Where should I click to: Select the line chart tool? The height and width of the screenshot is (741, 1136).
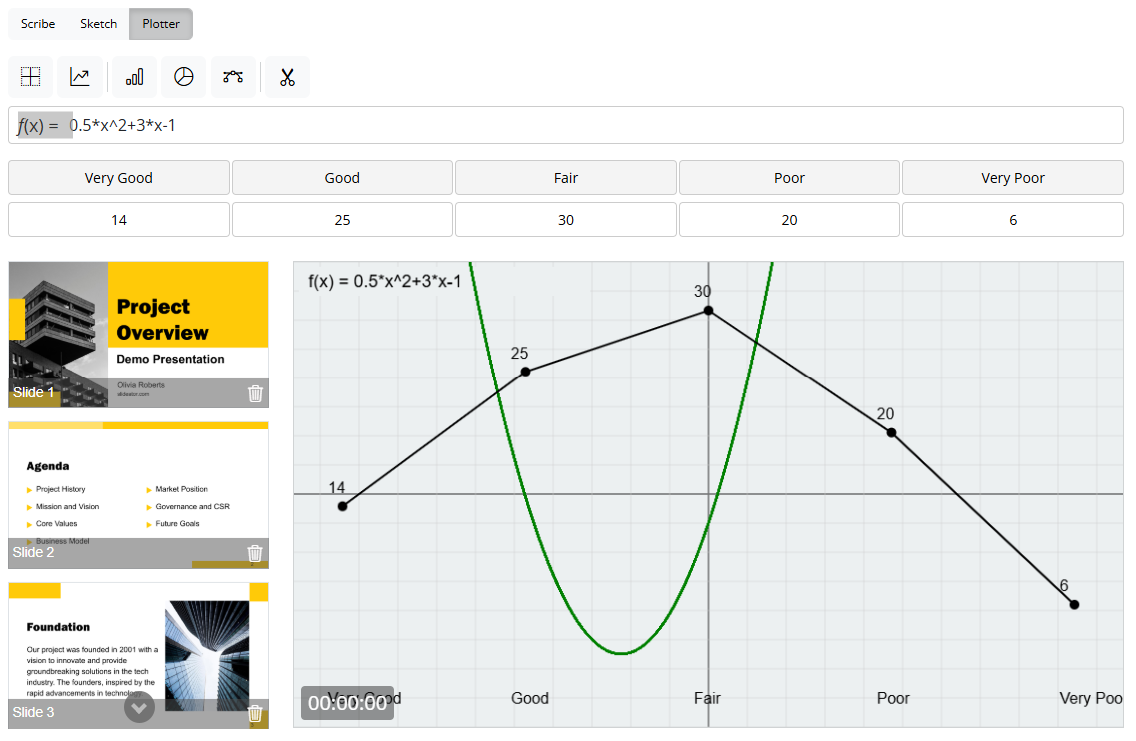tap(80, 77)
